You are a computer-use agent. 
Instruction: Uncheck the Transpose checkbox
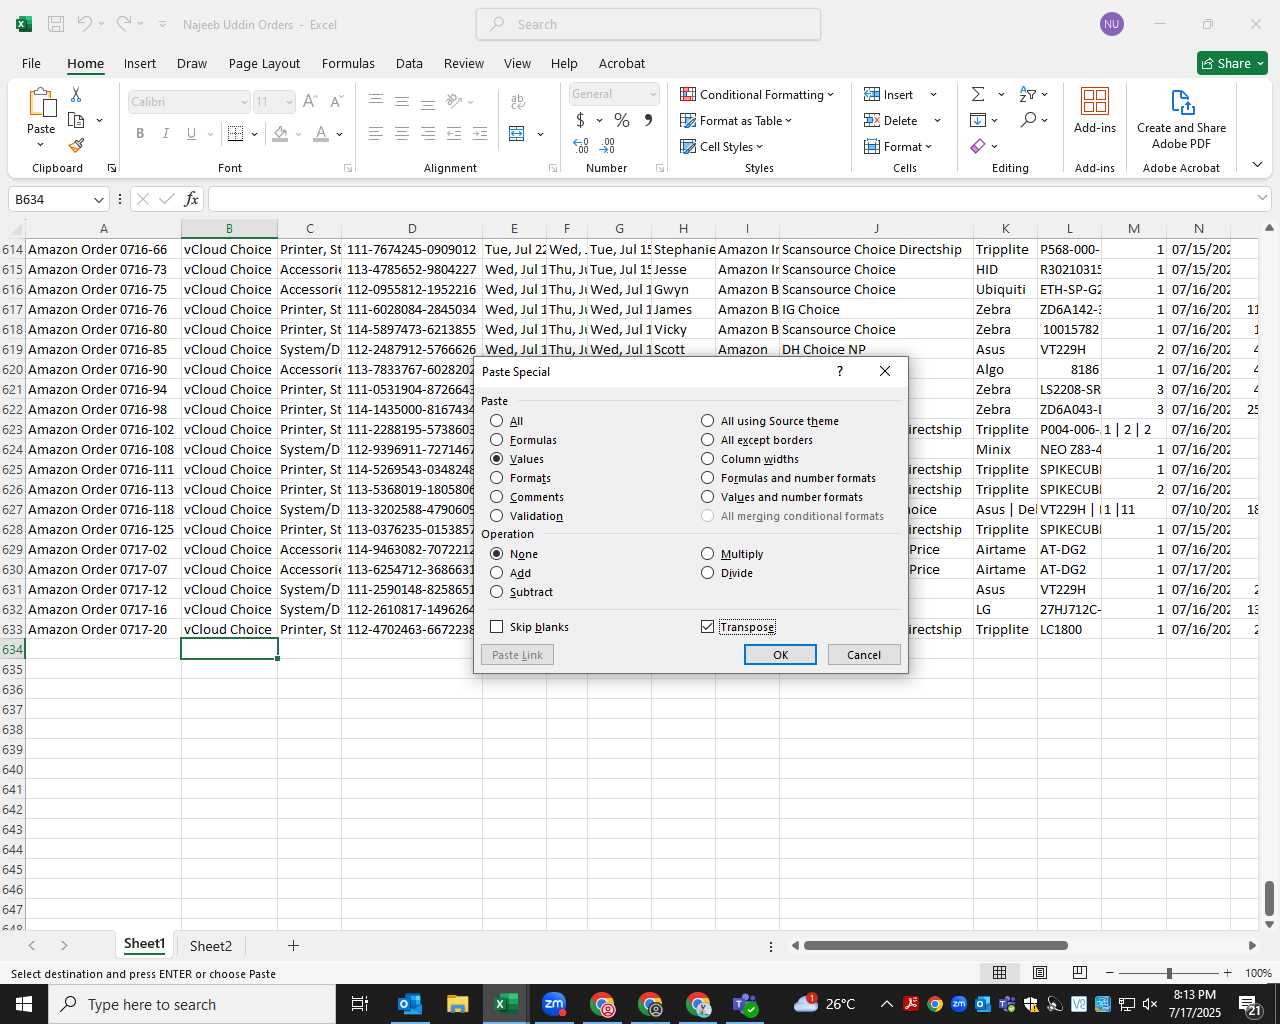[x=708, y=627]
